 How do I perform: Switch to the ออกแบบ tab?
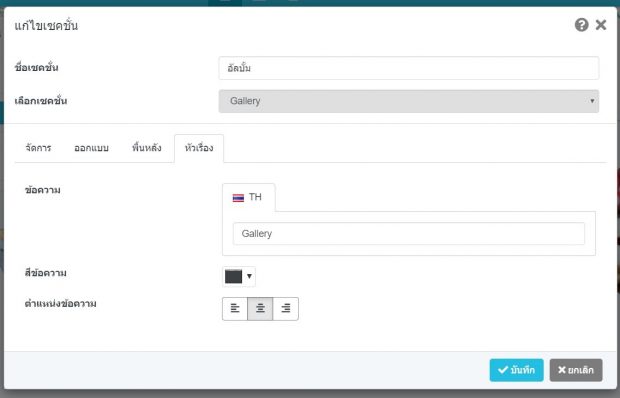click(91, 148)
